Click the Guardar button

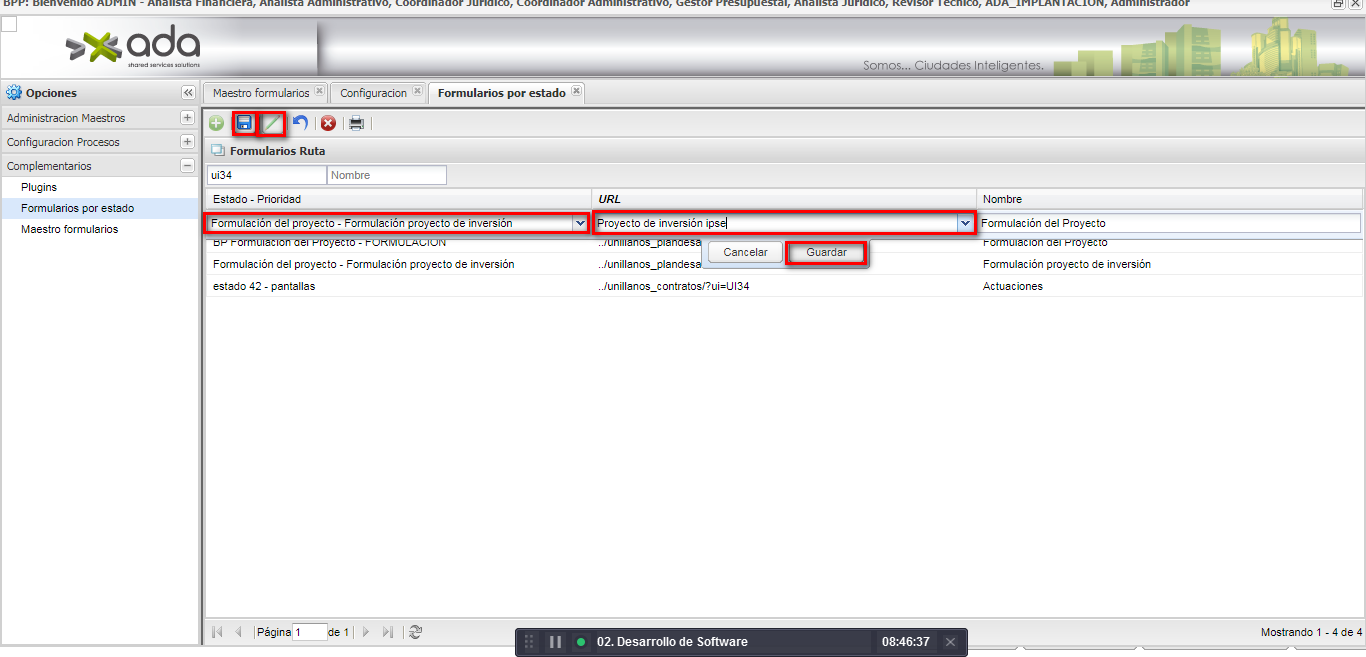click(826, 253)
